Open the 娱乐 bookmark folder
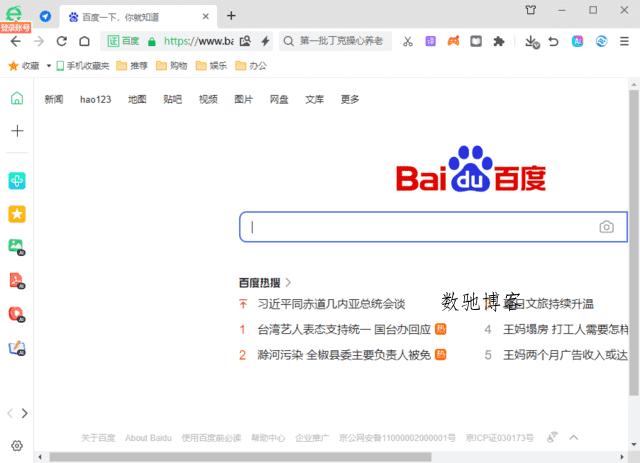 (x=211, y=66)
